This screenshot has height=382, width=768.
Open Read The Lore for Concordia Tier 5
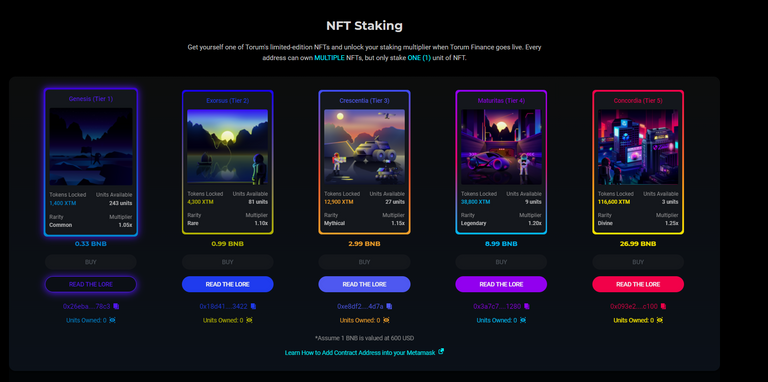[638, 285]
